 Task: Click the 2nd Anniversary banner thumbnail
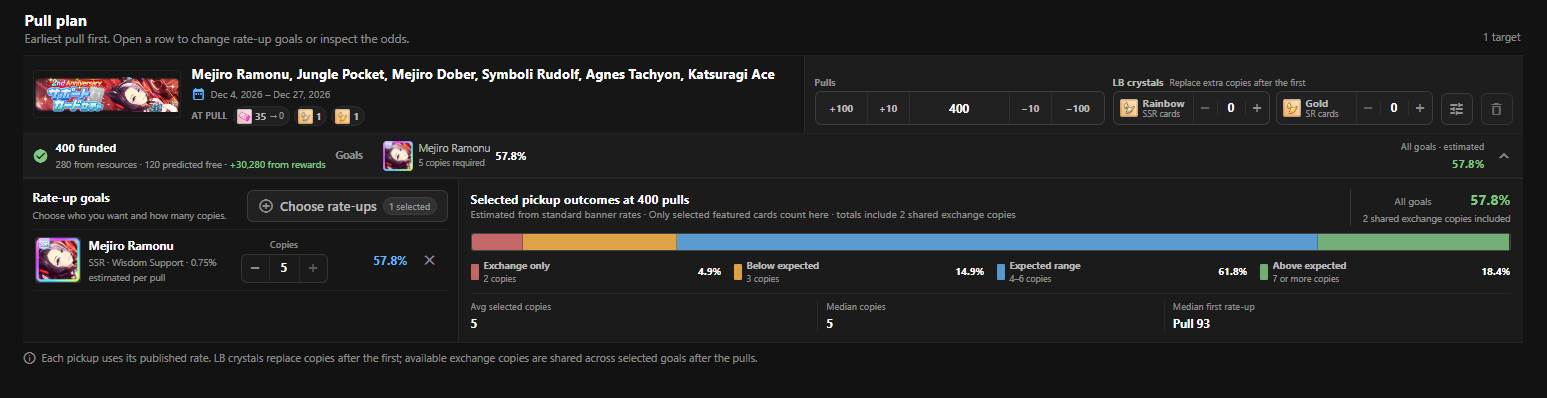pyautogui.click(x=107, y=94)
